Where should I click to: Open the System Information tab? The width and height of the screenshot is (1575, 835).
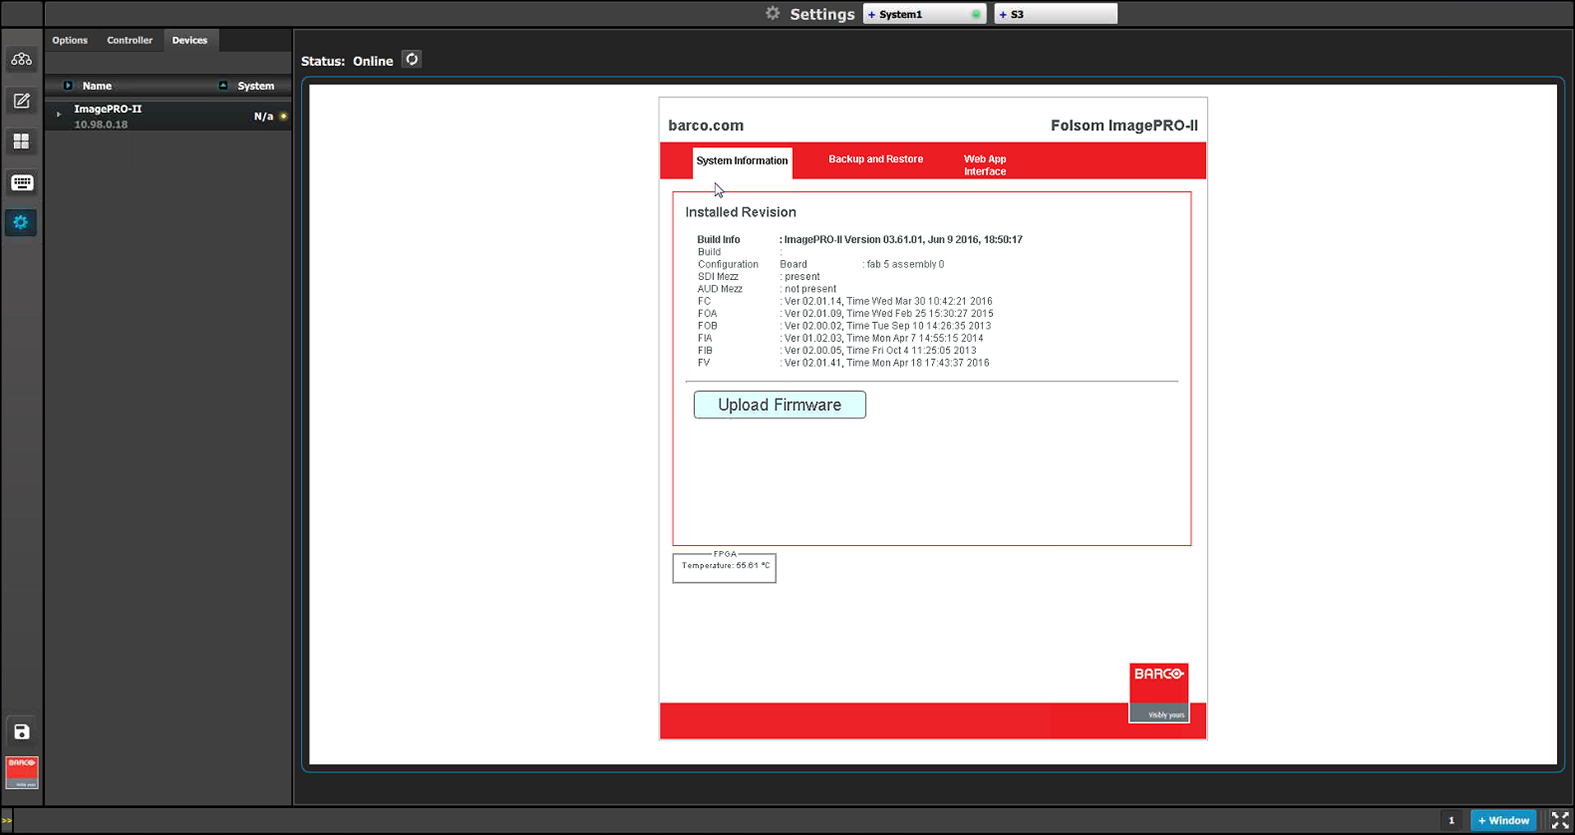pos(742,162)
